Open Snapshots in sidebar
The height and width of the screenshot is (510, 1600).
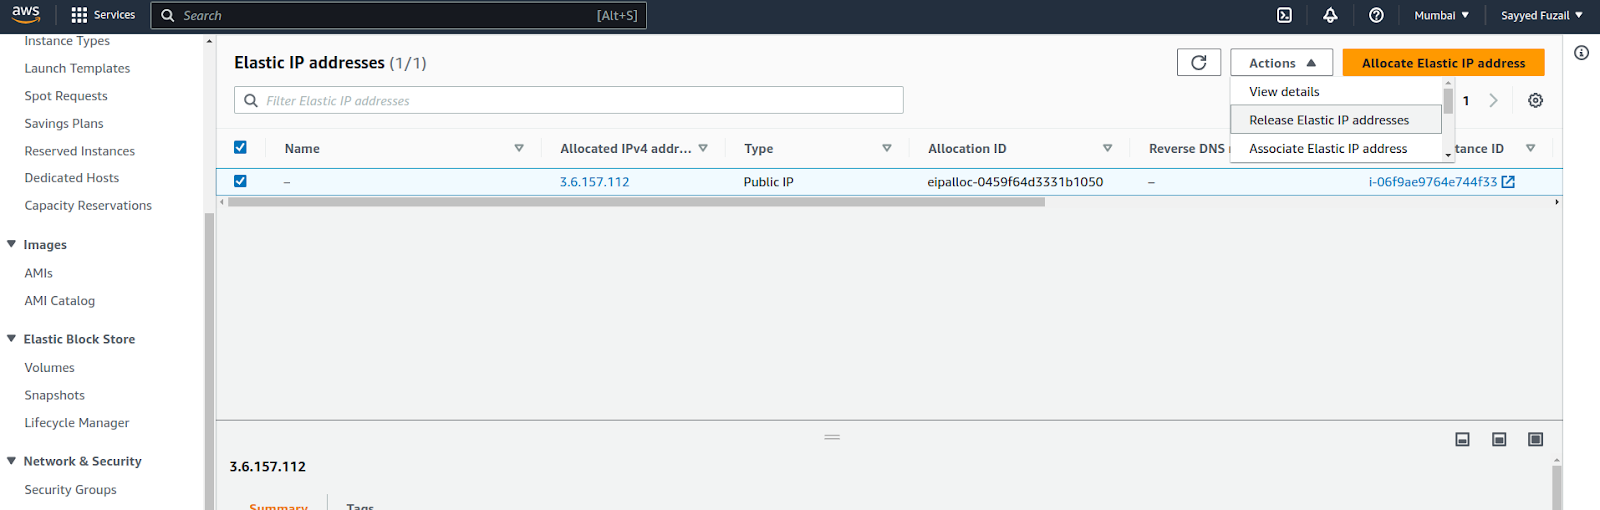[x=54, y=395]
